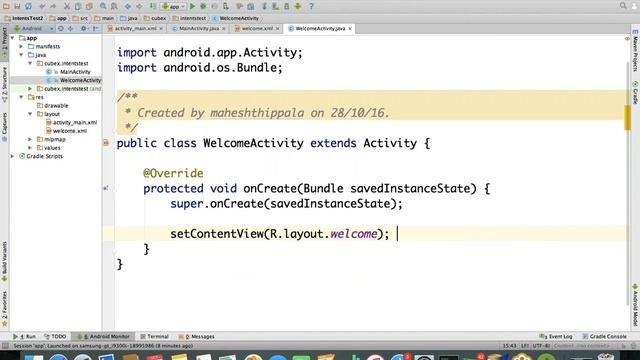Open the Build Variants side panel
This screenshot has height=360, width=640.
coord(4,261)
